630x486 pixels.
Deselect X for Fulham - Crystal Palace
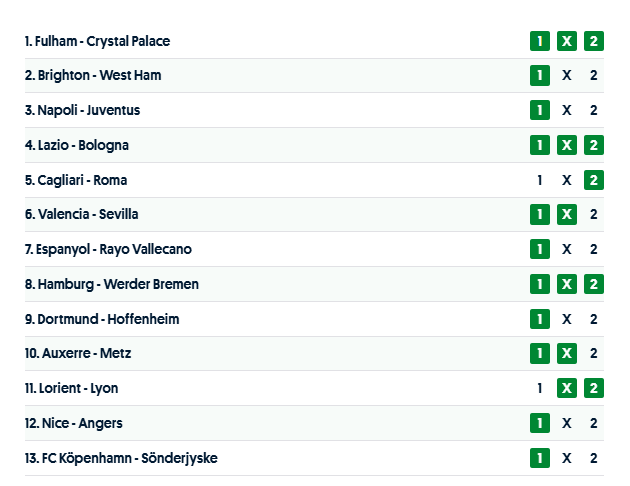point(567,41)
